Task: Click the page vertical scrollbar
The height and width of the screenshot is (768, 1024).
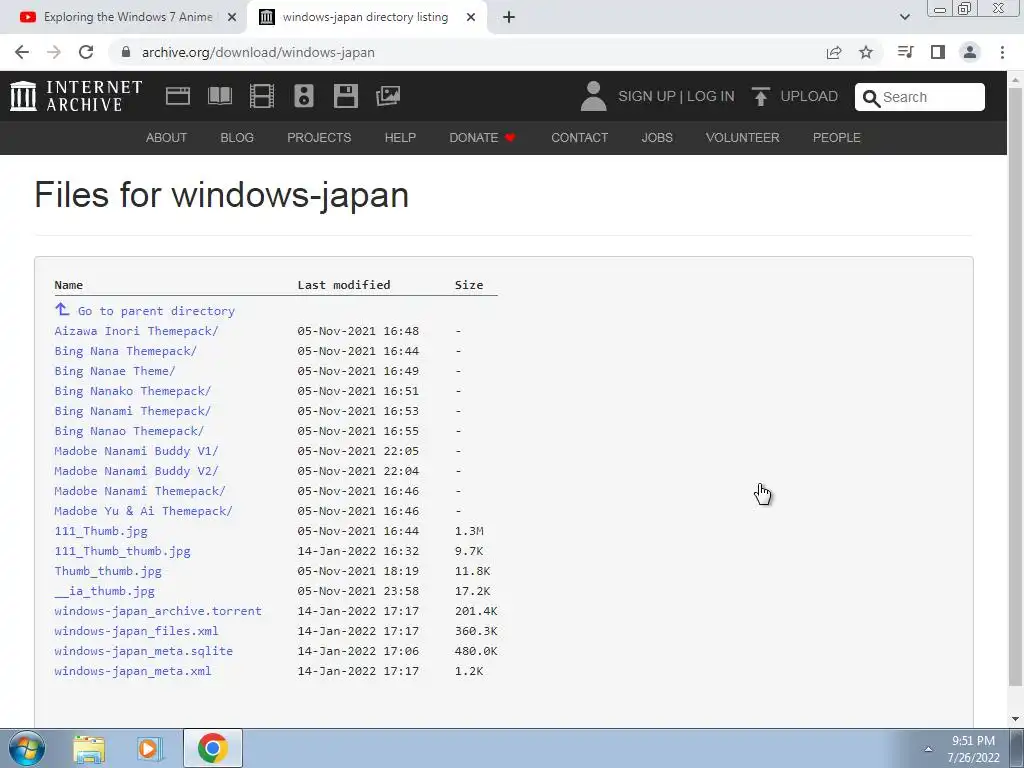Action: 1015,385
